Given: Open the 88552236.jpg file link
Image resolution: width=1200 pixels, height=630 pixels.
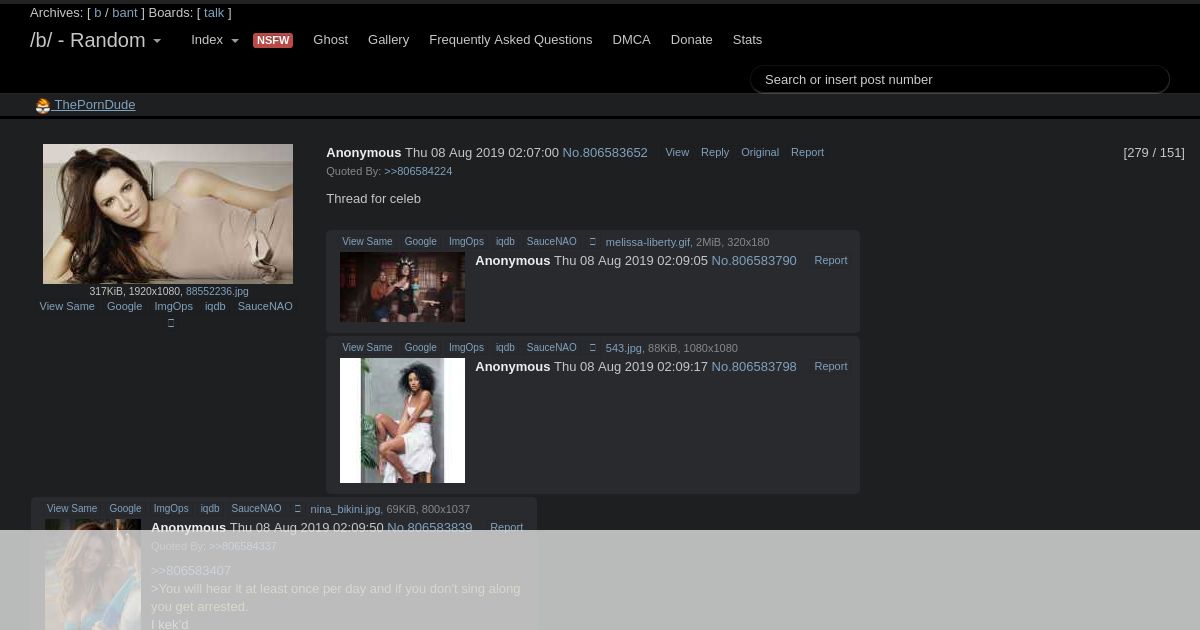Looking at the screenshot, I should click(217, 292).
